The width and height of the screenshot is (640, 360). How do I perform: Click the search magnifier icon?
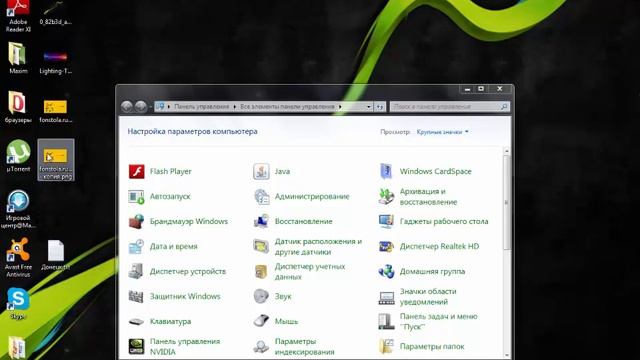point(504,107)
